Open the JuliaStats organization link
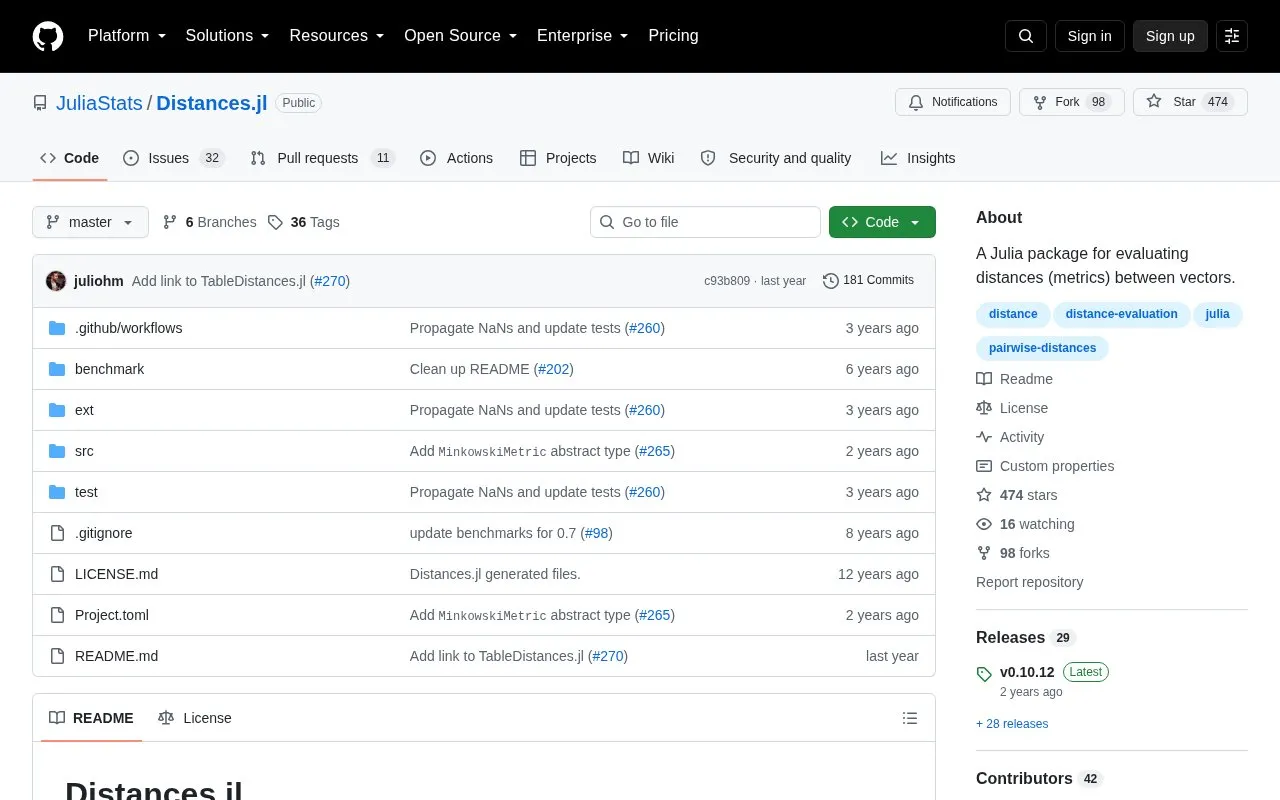This screenshot has height=800, width=1280. [99, 103]
